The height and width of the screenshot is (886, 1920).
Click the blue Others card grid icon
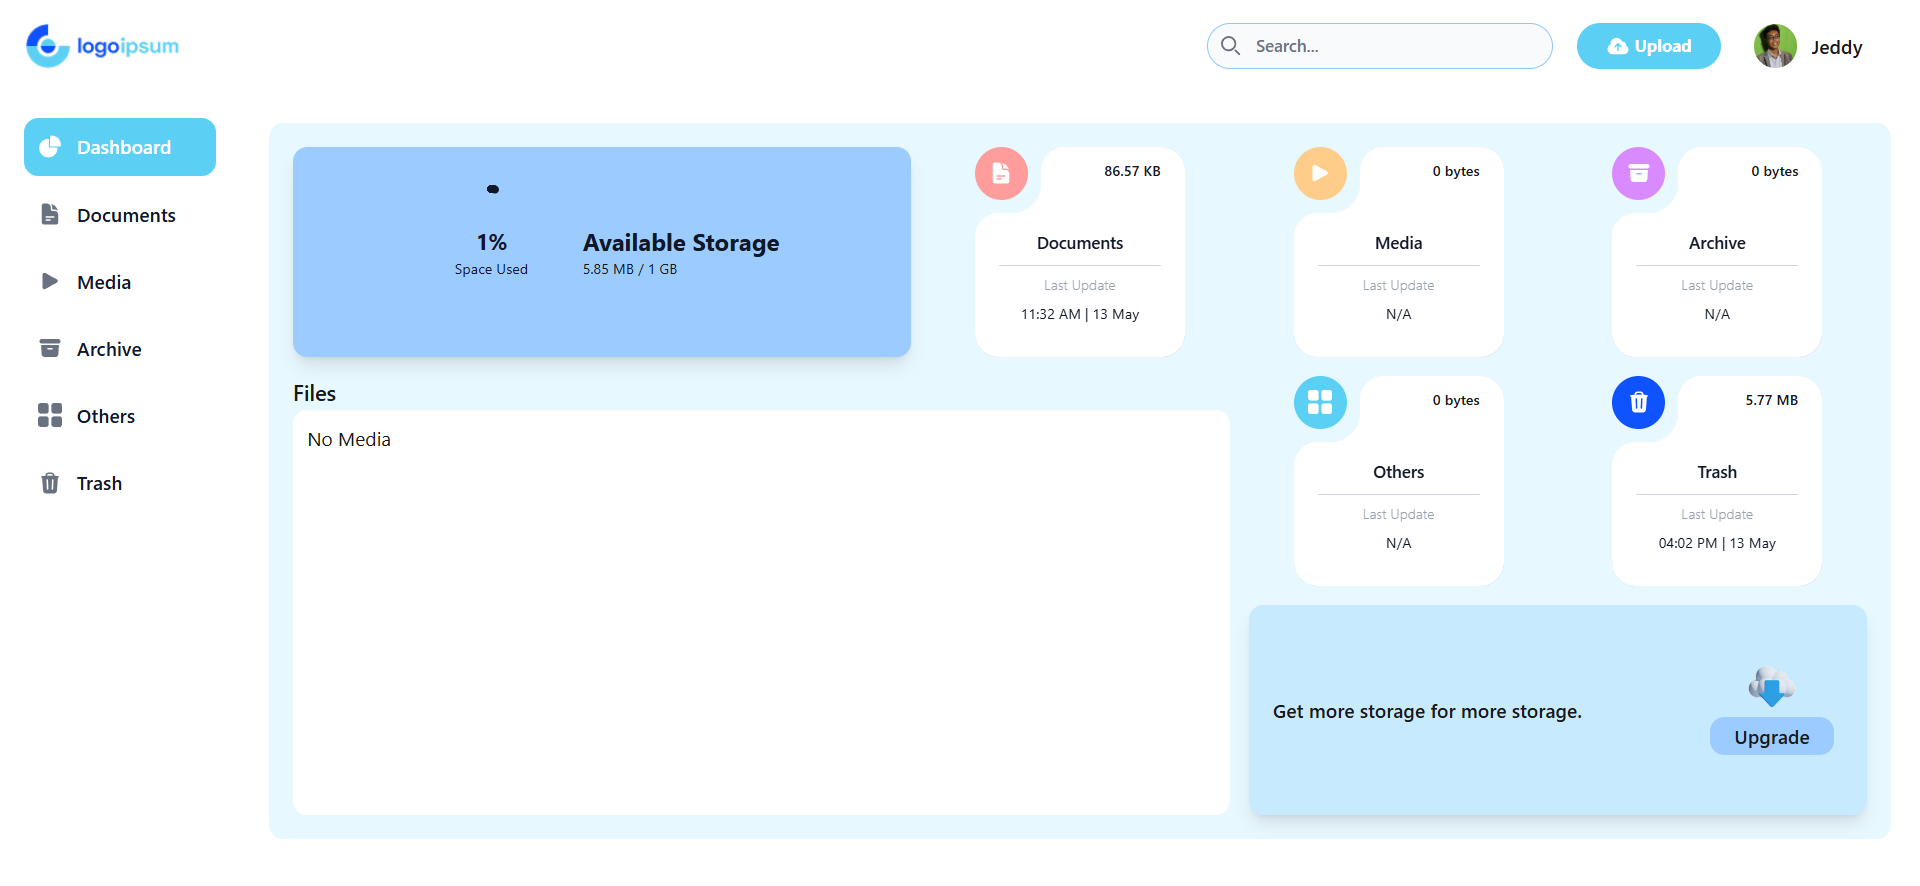click(x=1320, y=402)
